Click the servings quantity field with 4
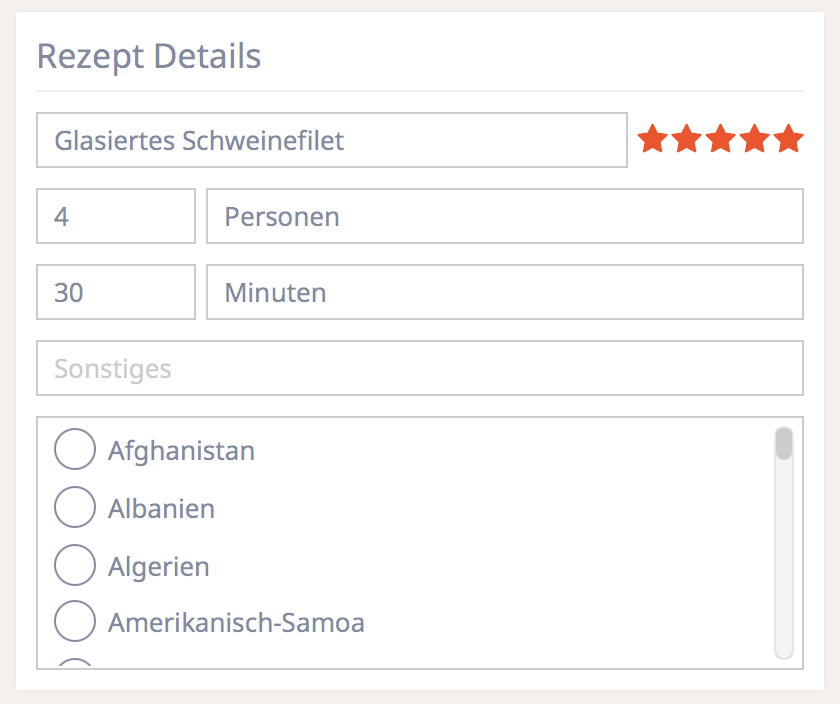This screenshot has height=704, width=840. coord(115,216)
